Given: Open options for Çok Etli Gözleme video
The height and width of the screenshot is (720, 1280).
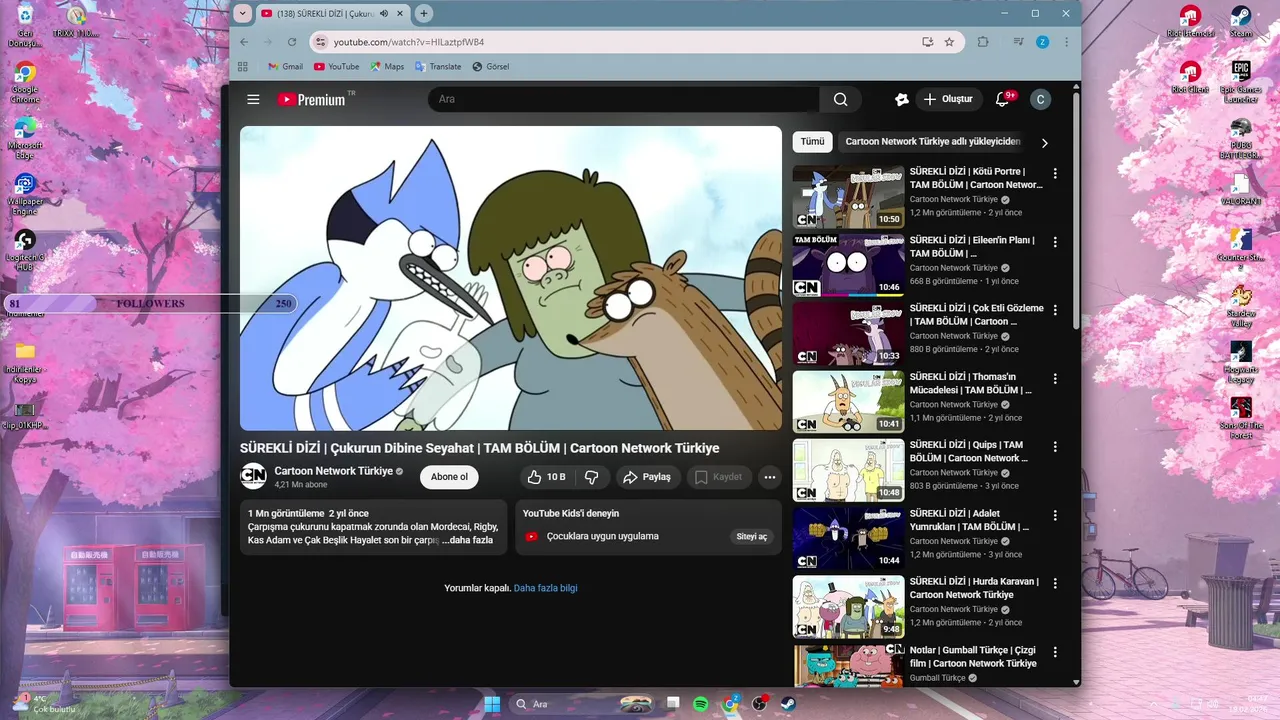Looking at the screenshot, I should pos(1054,310).
